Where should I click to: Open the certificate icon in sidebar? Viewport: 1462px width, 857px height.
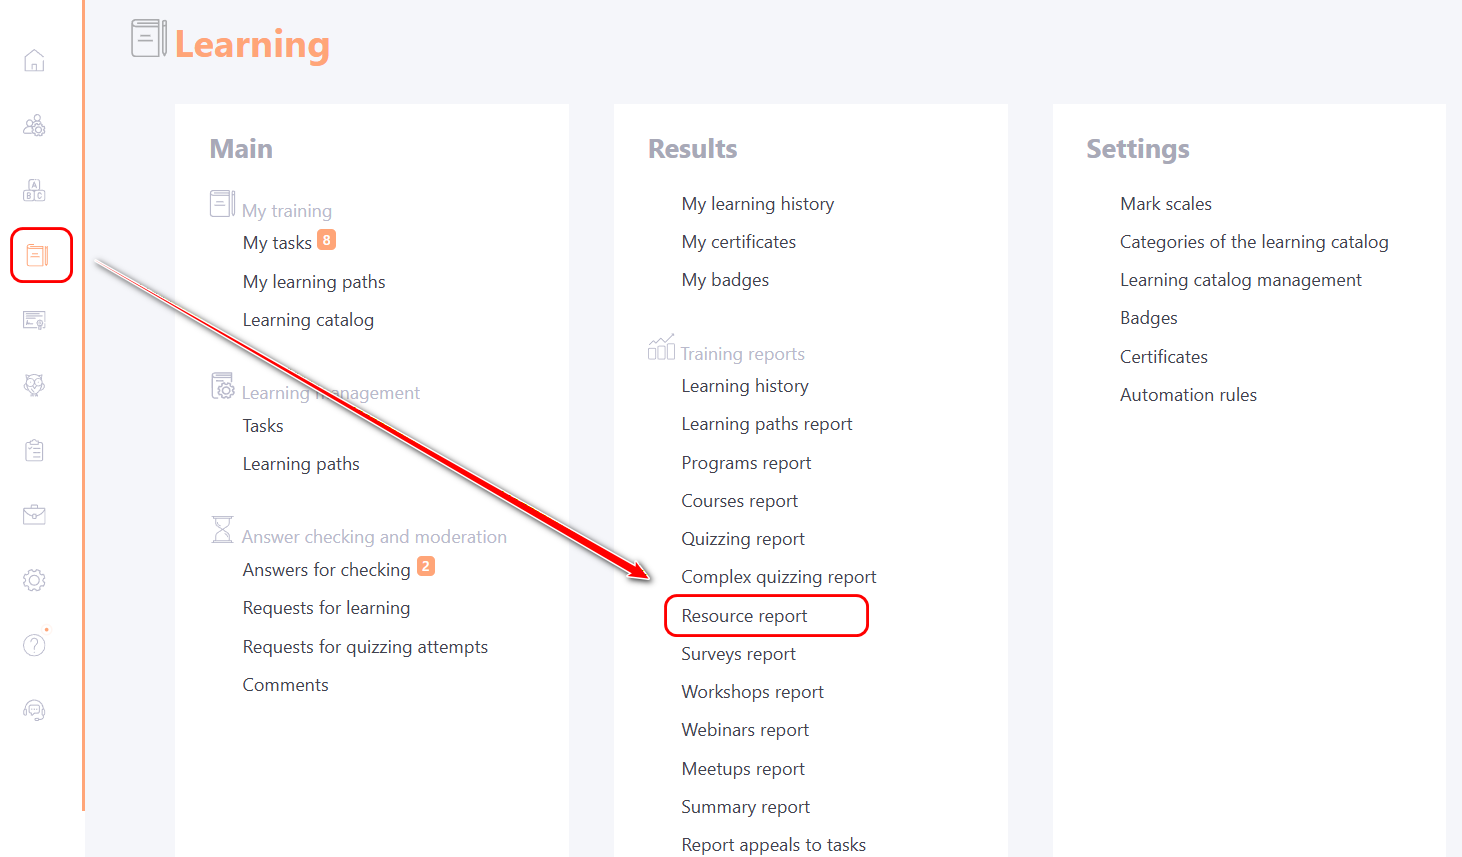pyautogui.click(x=34, y=320)
